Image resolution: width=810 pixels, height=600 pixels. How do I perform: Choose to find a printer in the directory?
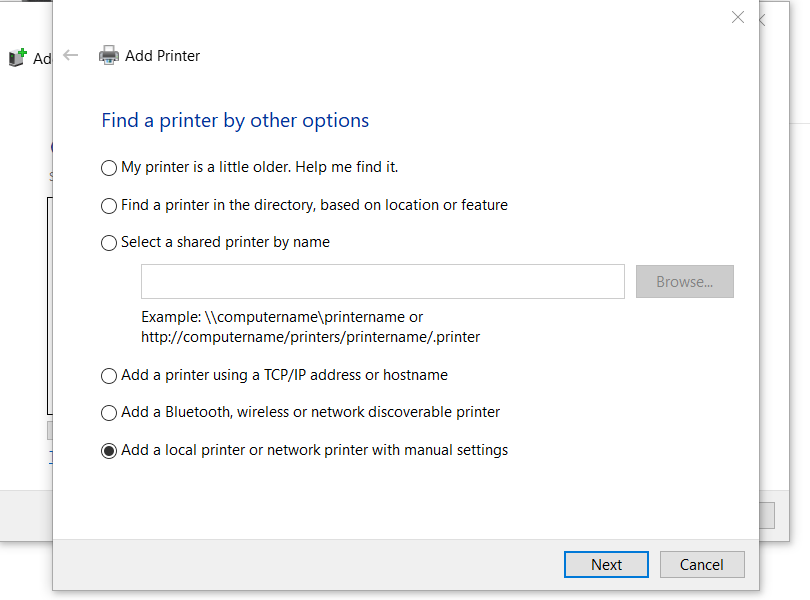tap(109, 205)
